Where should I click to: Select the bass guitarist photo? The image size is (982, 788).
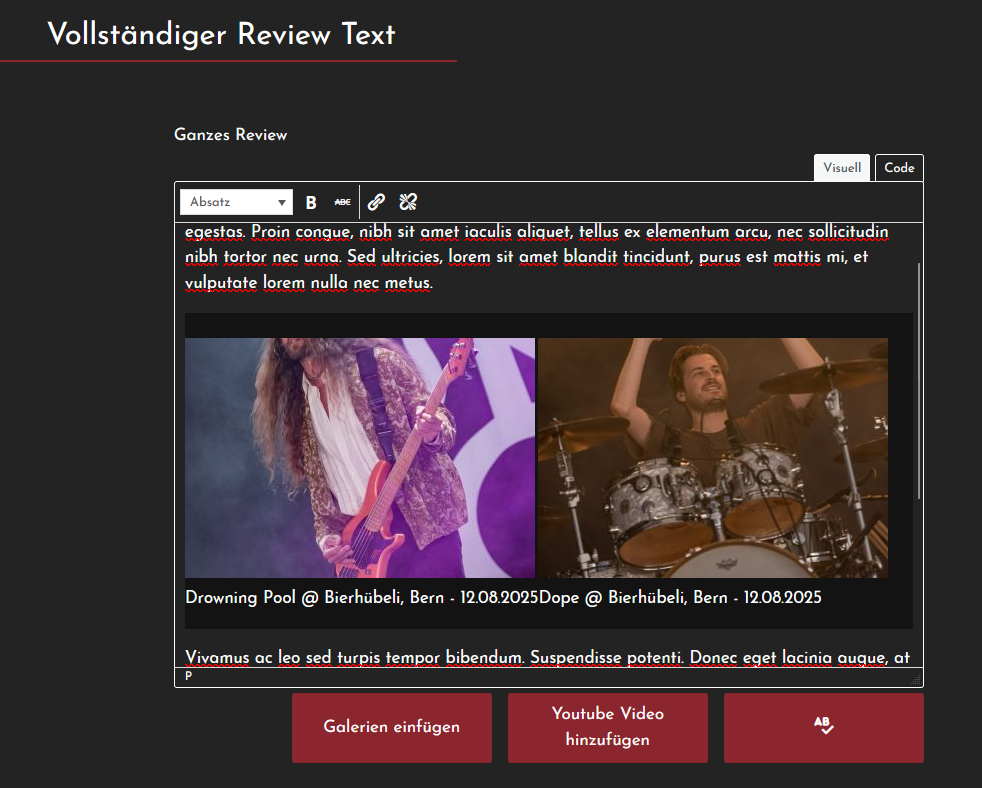coord(360,458)
